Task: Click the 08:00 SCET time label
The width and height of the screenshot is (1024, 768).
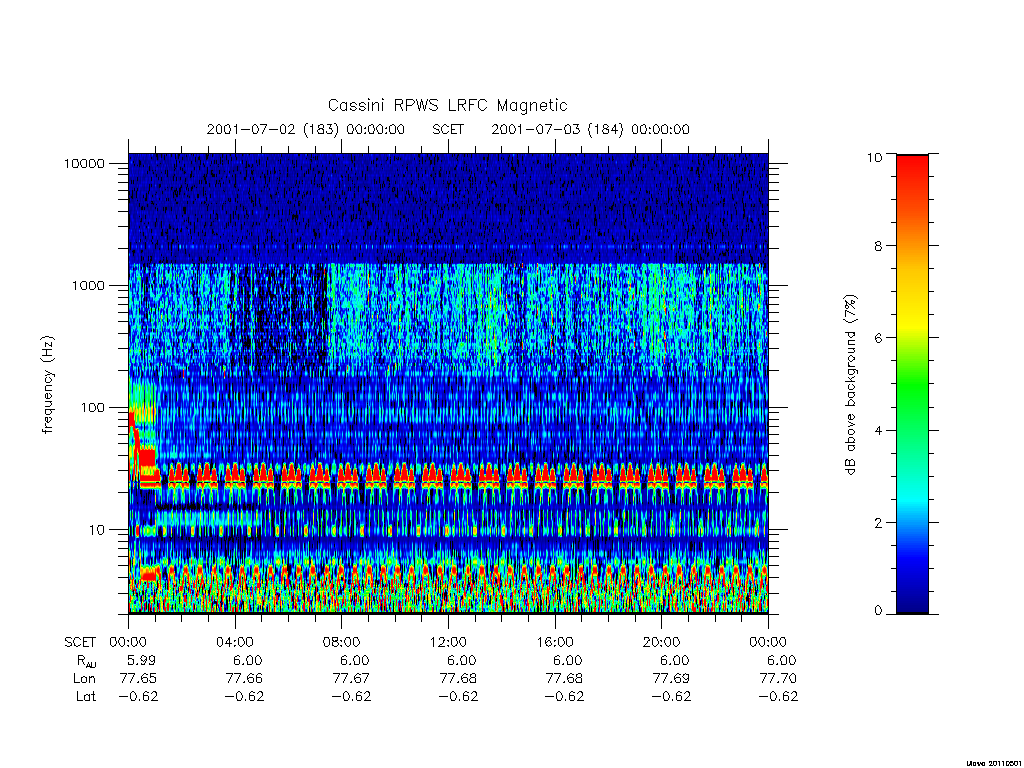Action: tap(342, 642)
